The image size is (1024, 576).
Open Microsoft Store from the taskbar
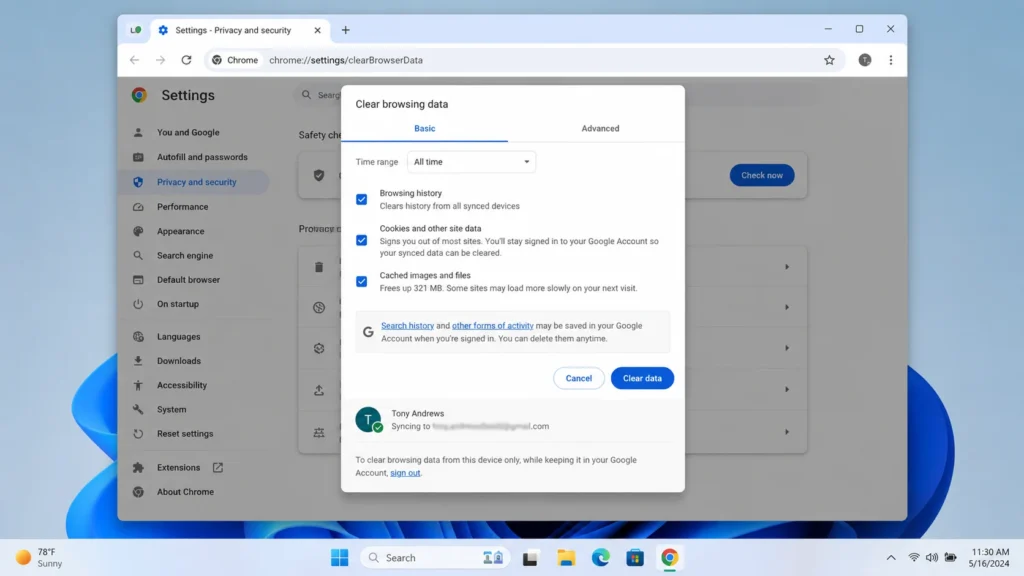click(635, 558)
